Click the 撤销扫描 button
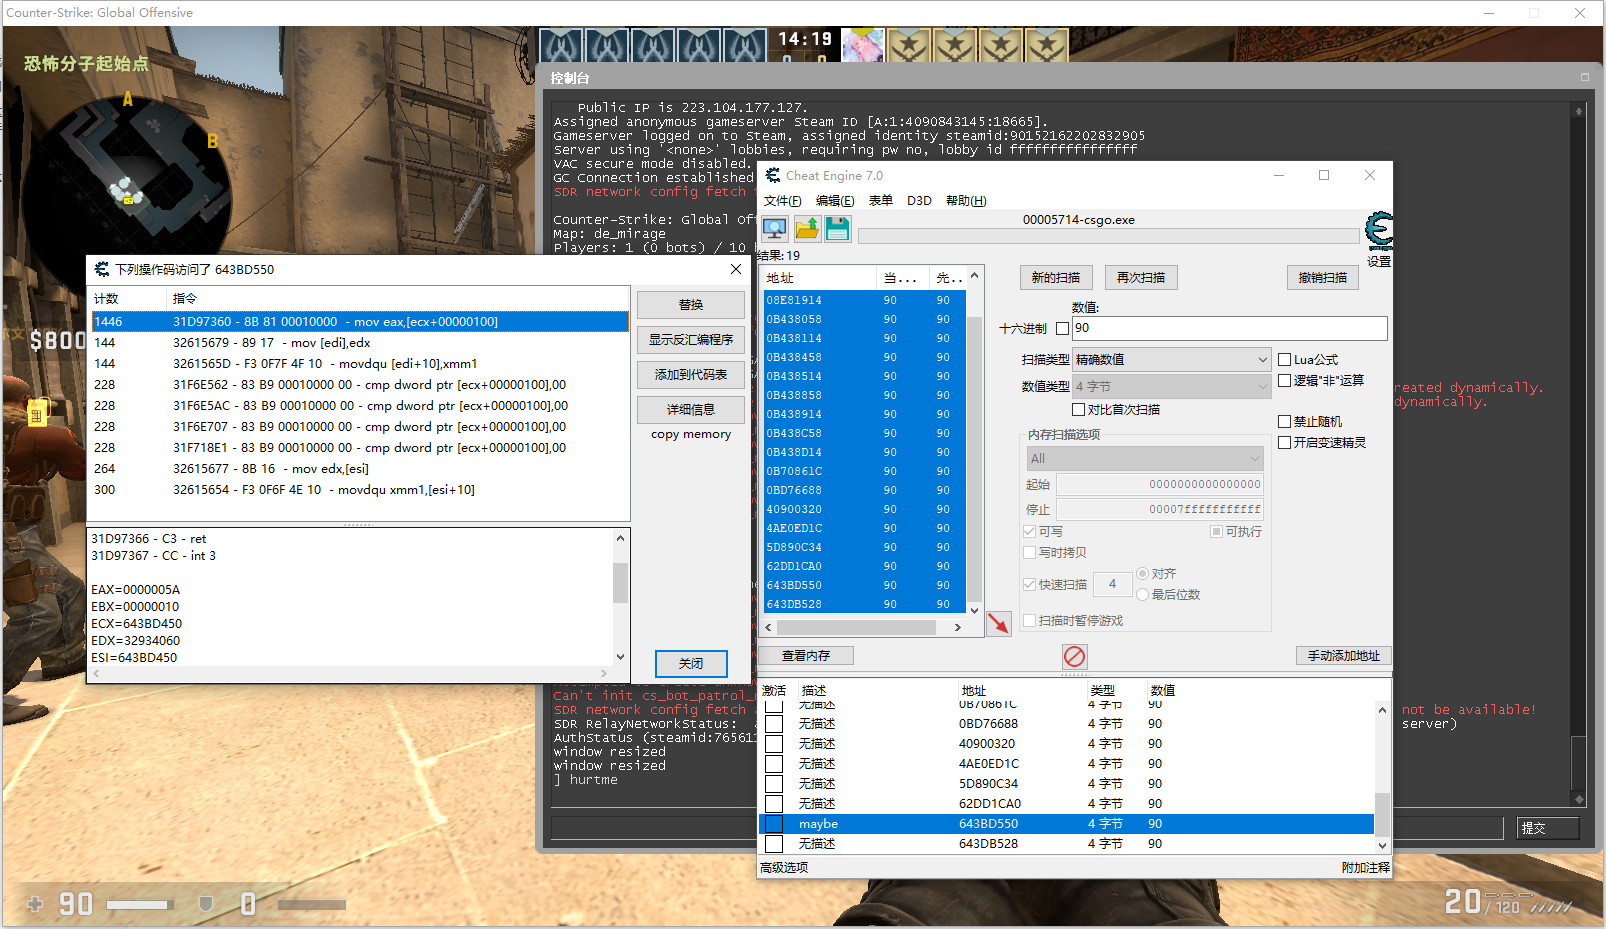The image size is (1606, 929). (x=1323, y=277)
